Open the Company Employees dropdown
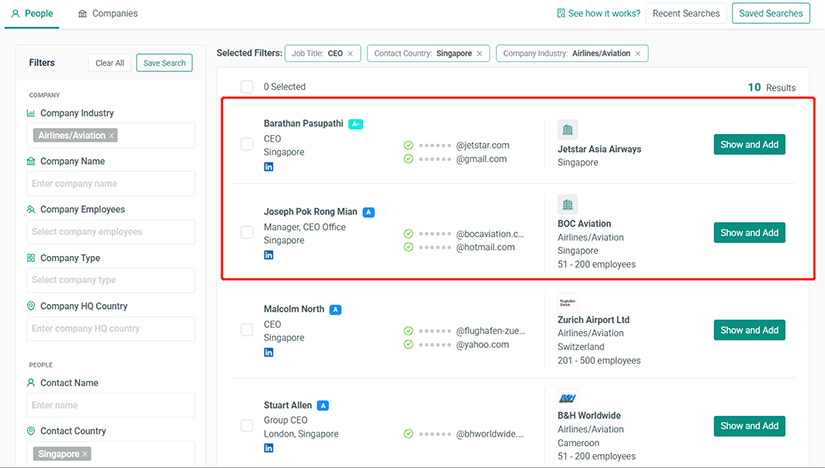 click(111, 232)
